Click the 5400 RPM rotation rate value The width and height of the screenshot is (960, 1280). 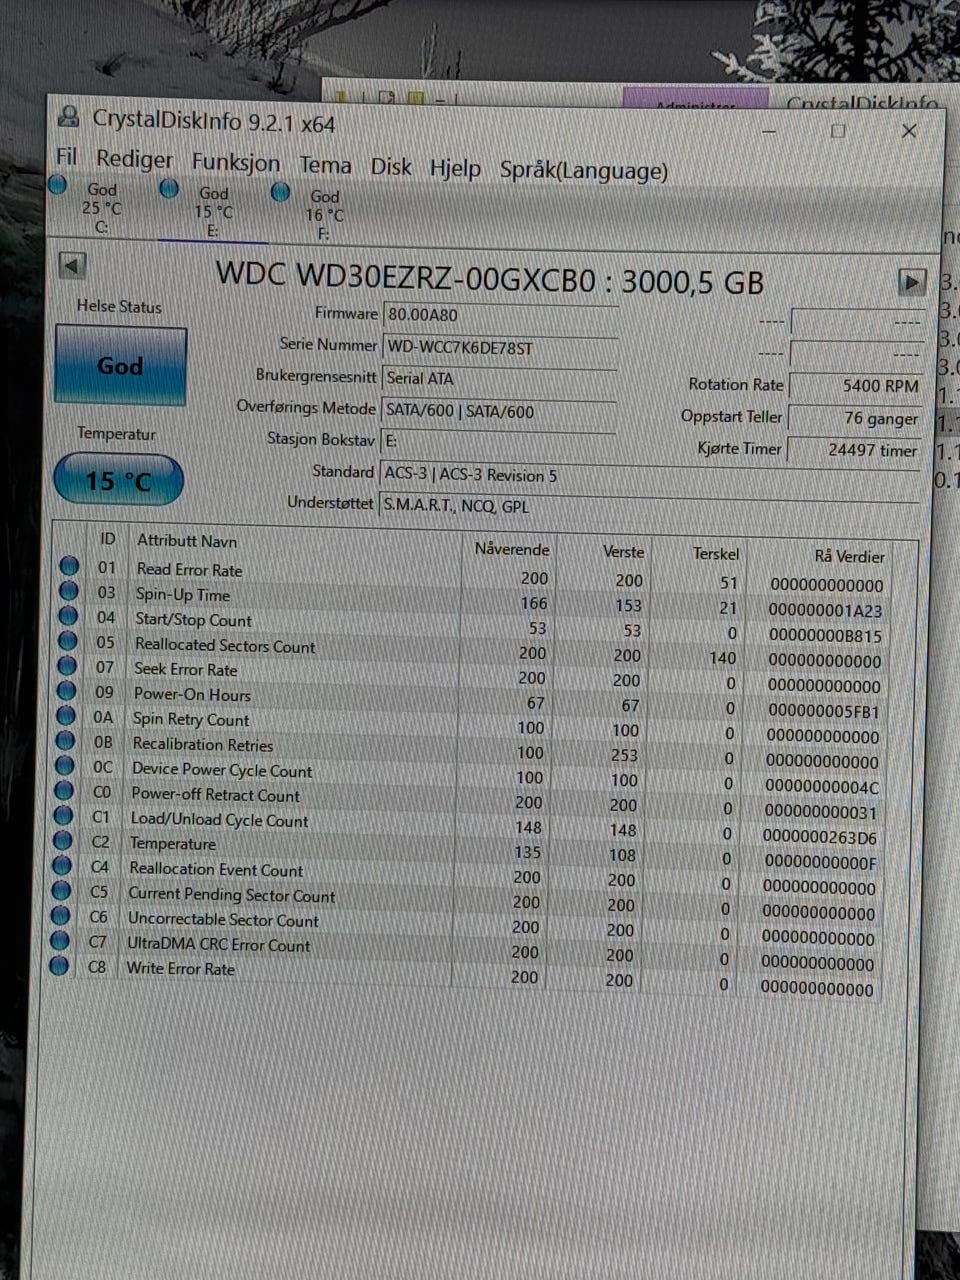pos(856,385)
